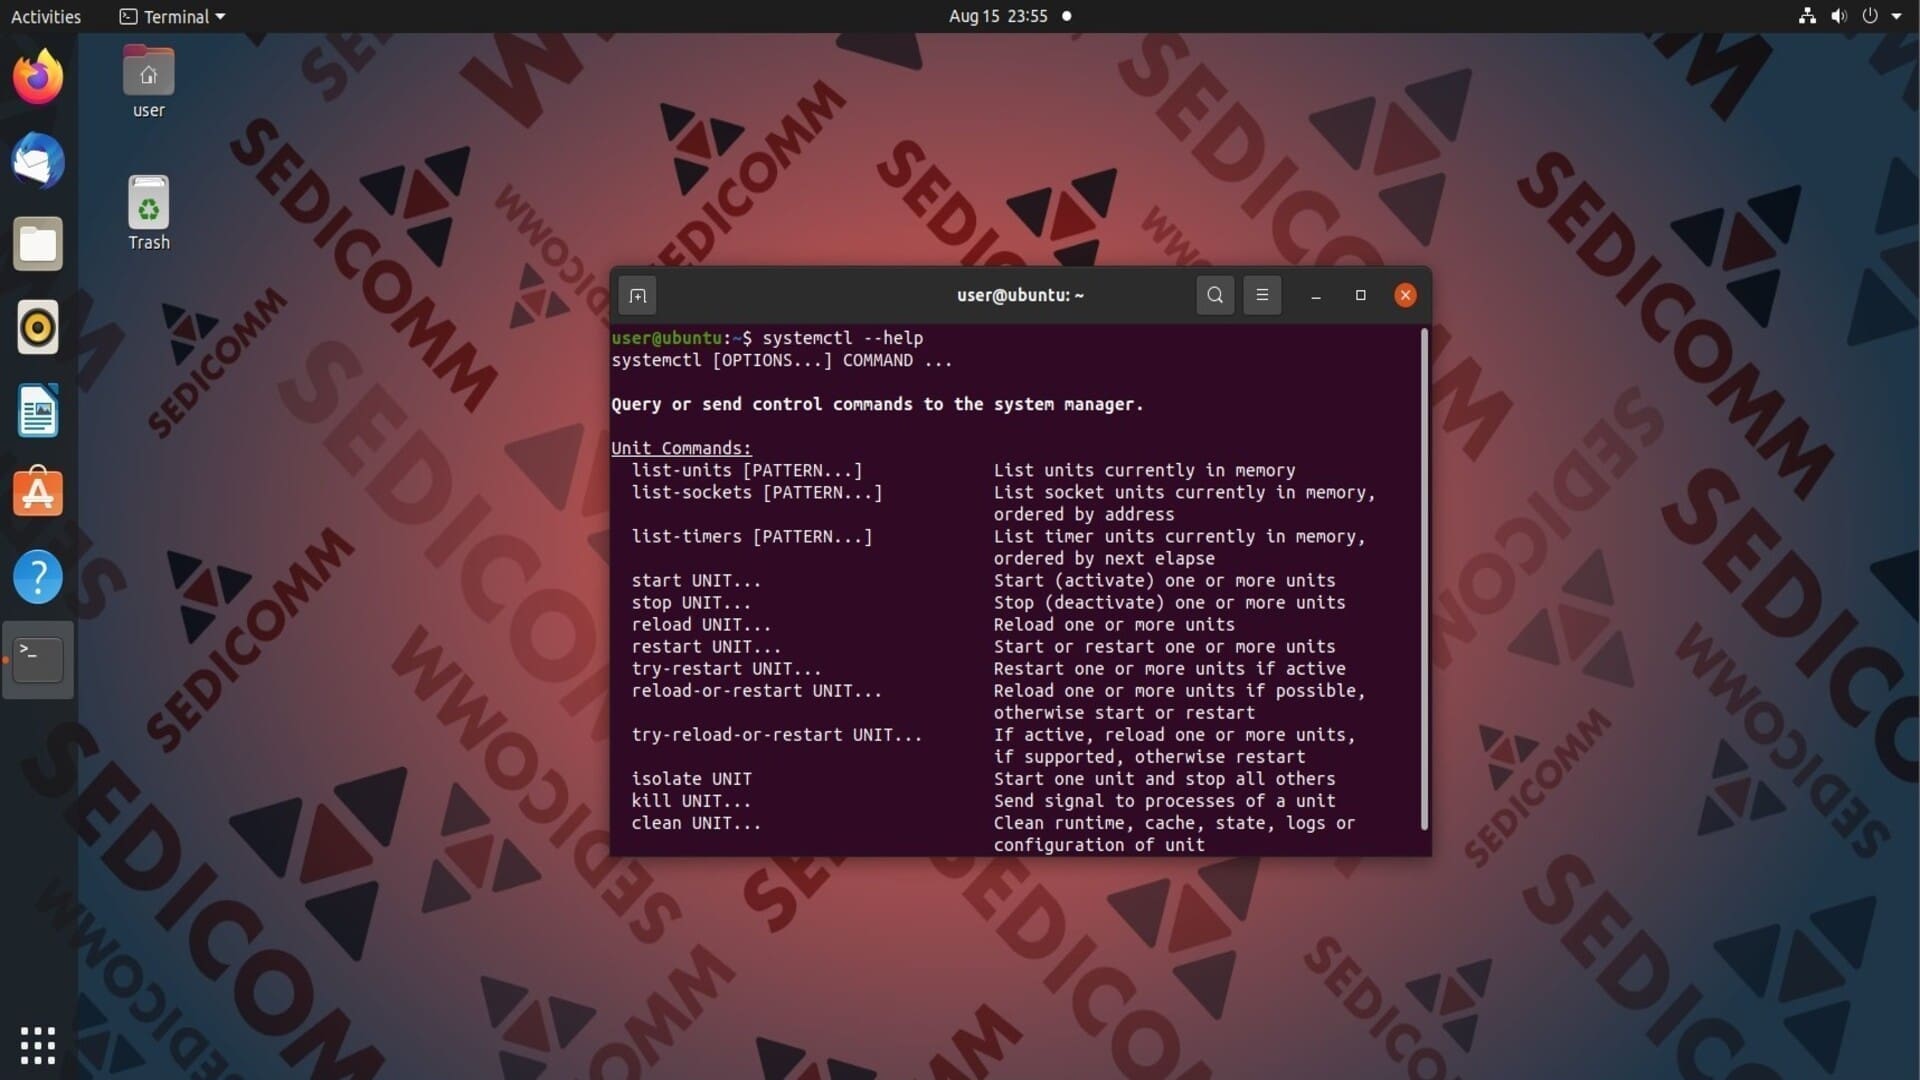Viewport: 1920px width, 1080px height.
Task: Click 'list-timers [PATTERN...]' line
Action: point(751,536)
